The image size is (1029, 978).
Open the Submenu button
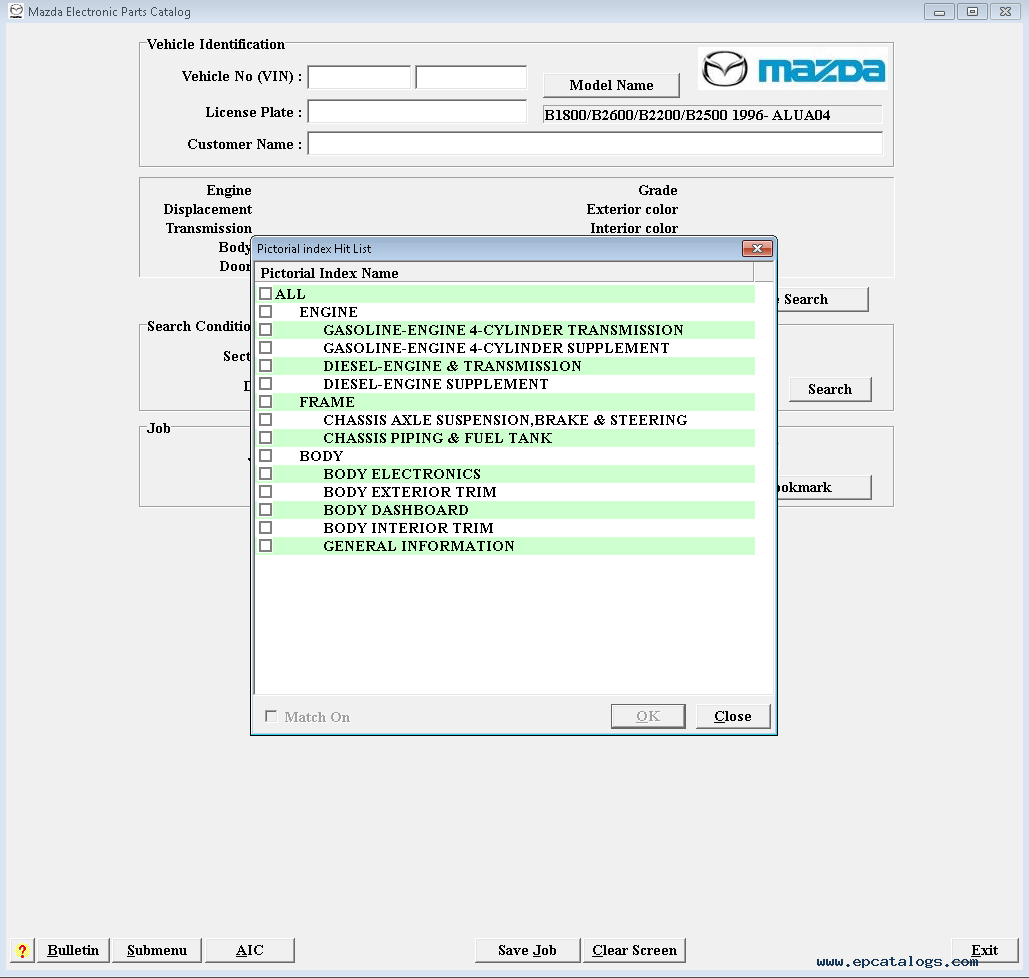pyautogui.click(x=156, y=950)
